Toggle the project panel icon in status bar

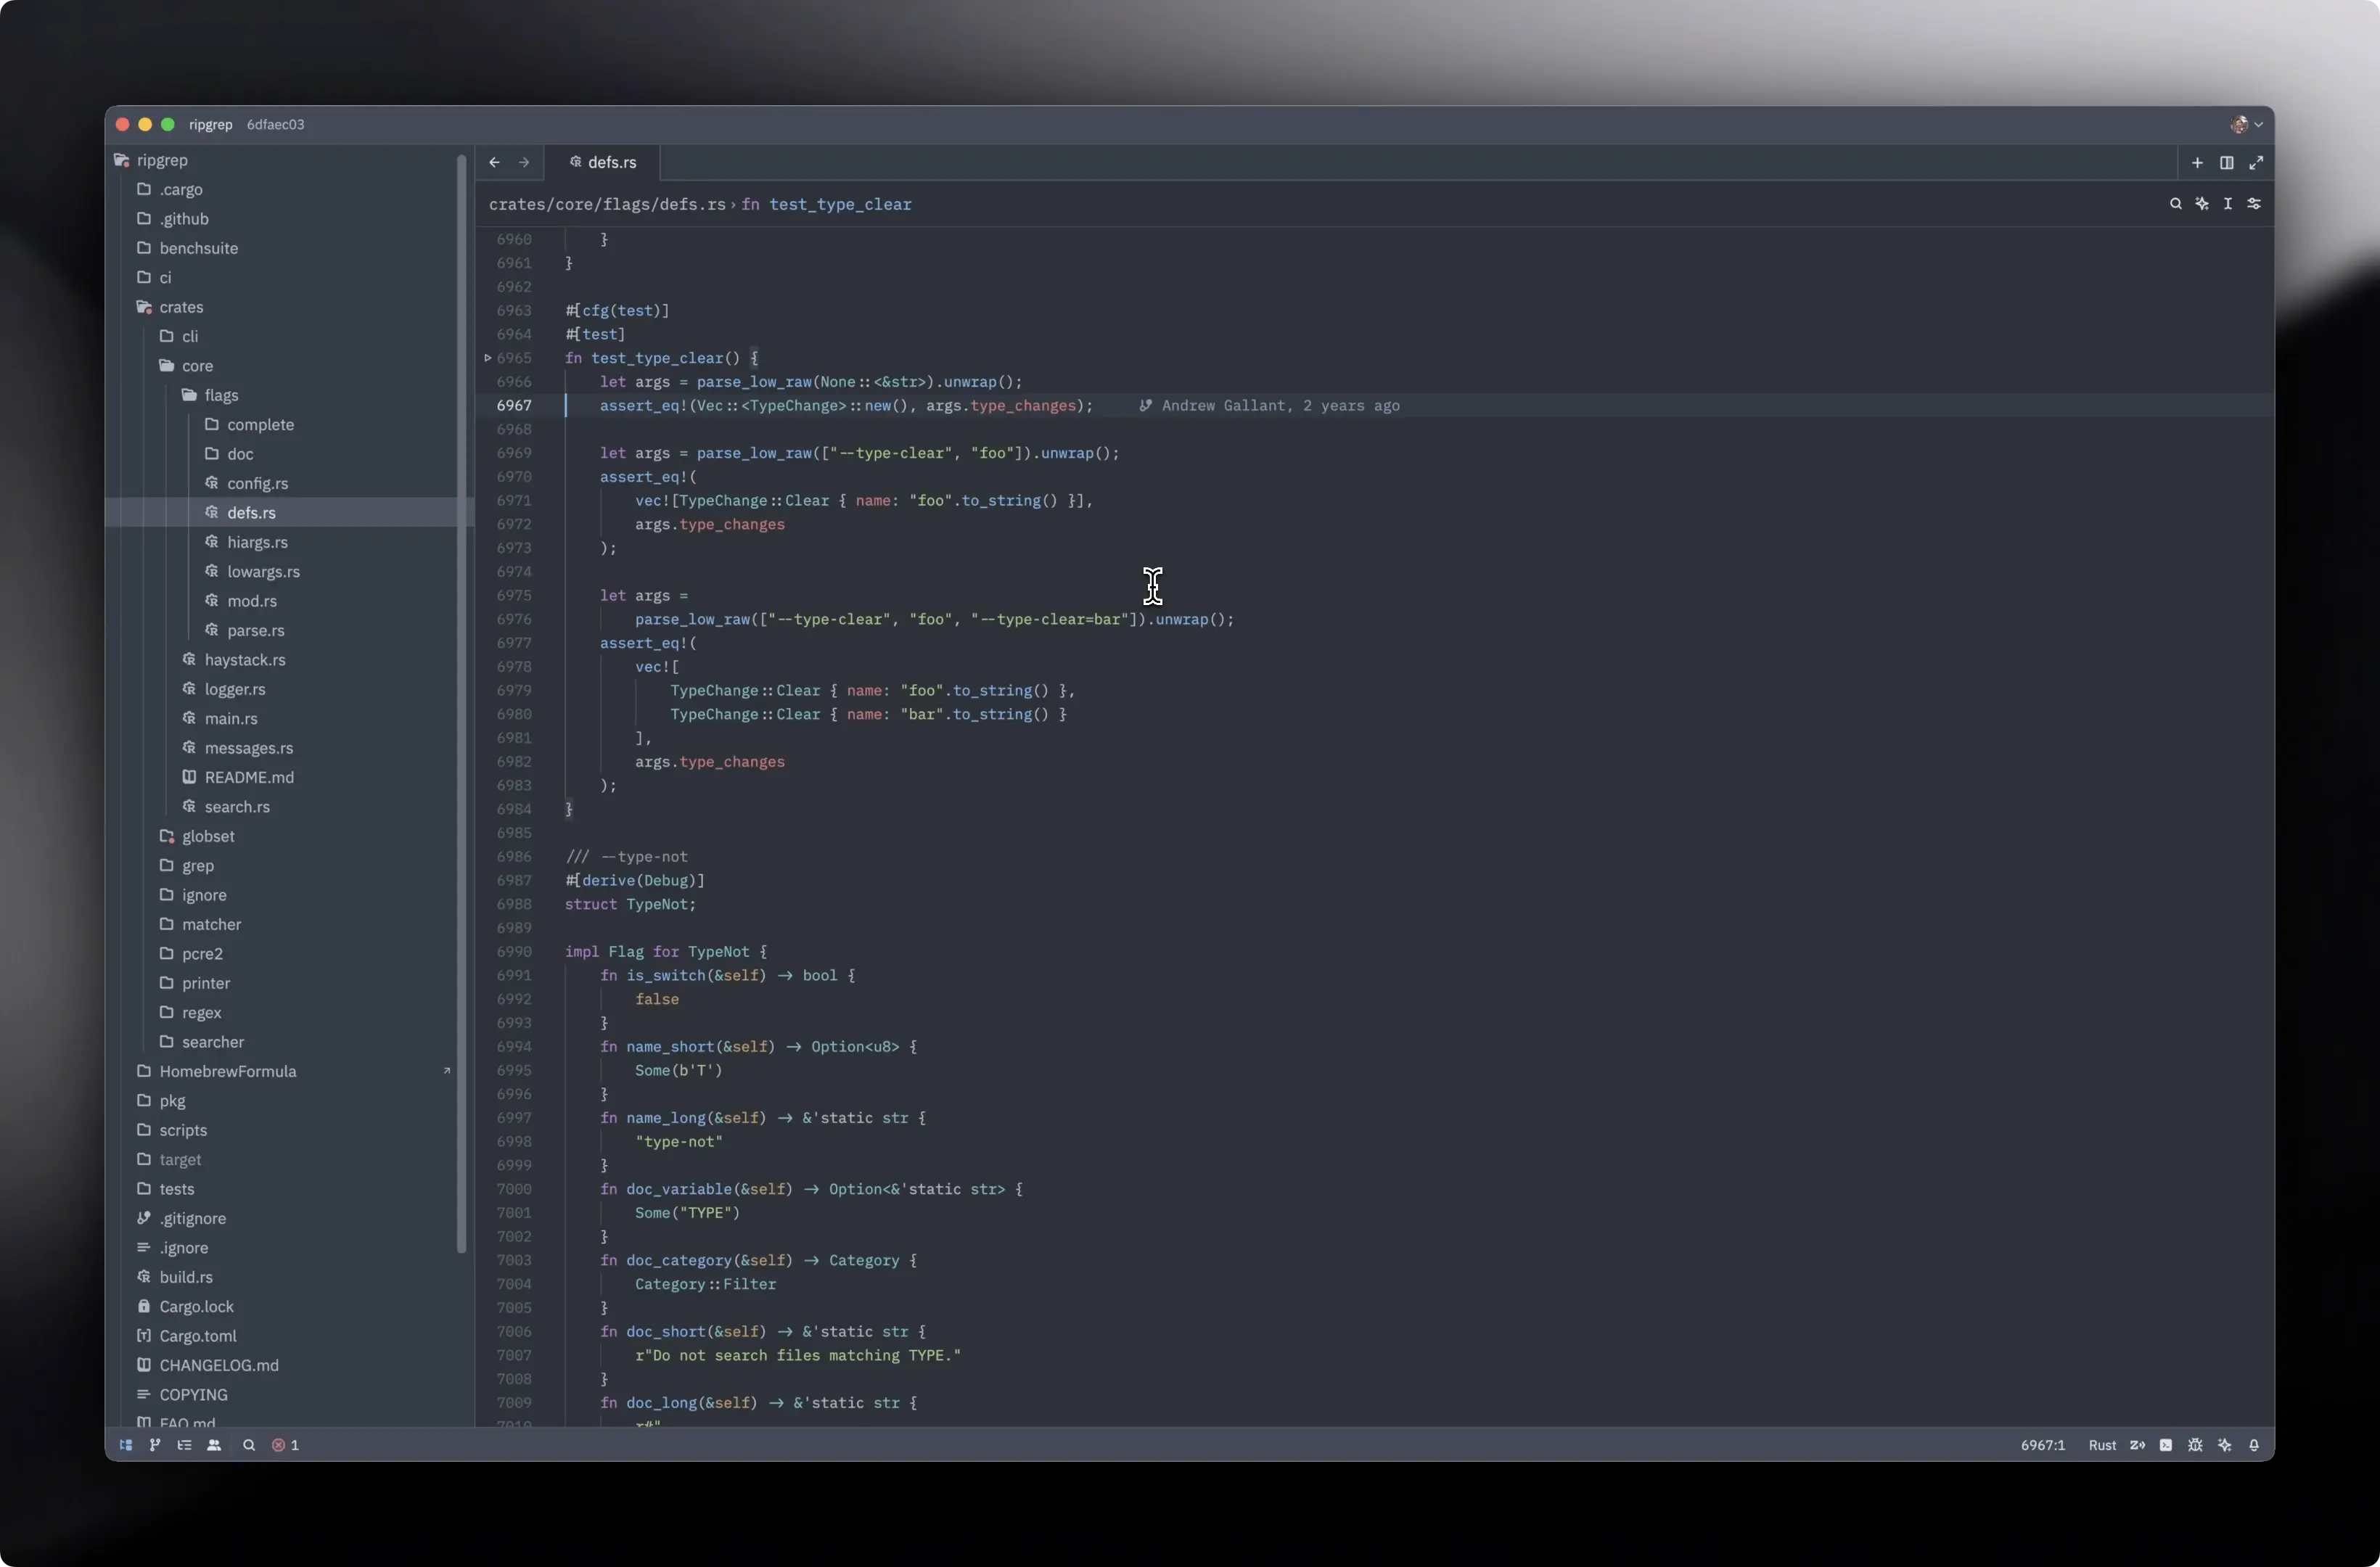(126, 1445)
